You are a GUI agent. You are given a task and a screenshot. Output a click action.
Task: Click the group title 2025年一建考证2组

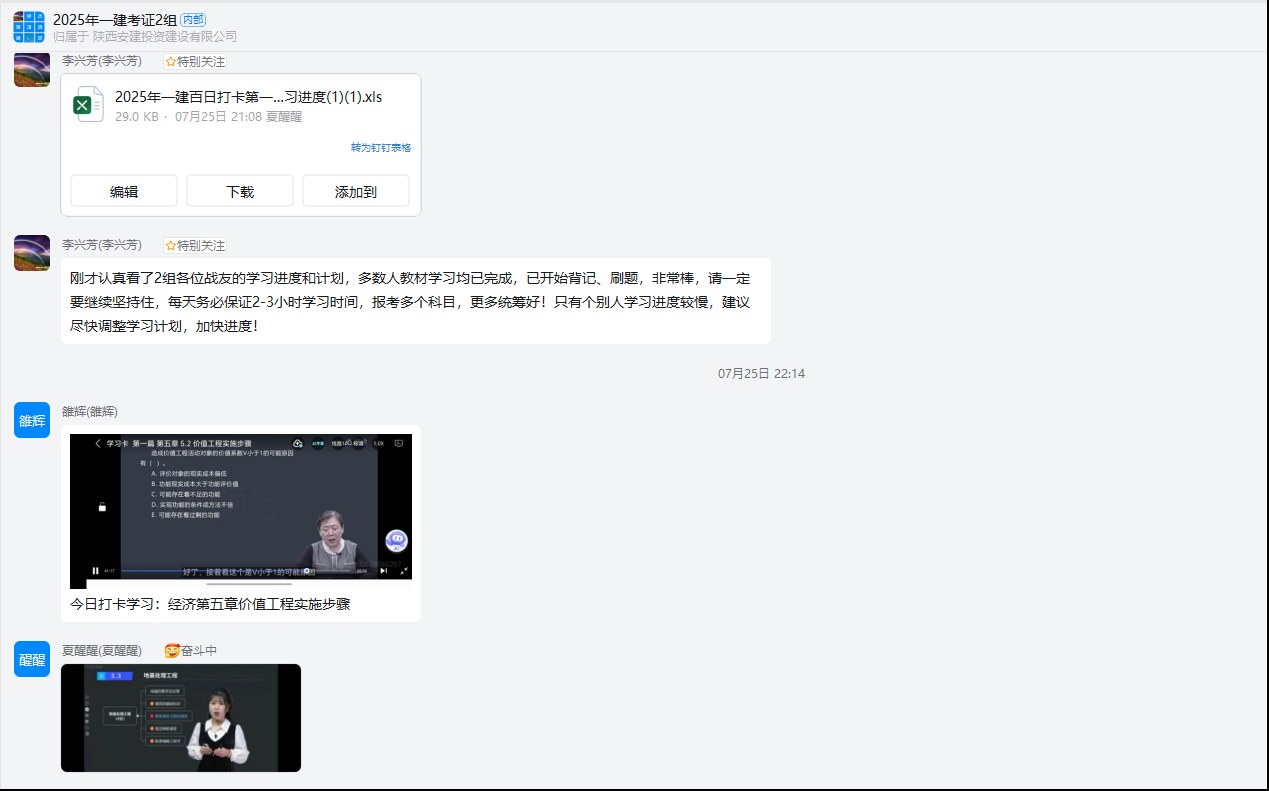(114, 20)
